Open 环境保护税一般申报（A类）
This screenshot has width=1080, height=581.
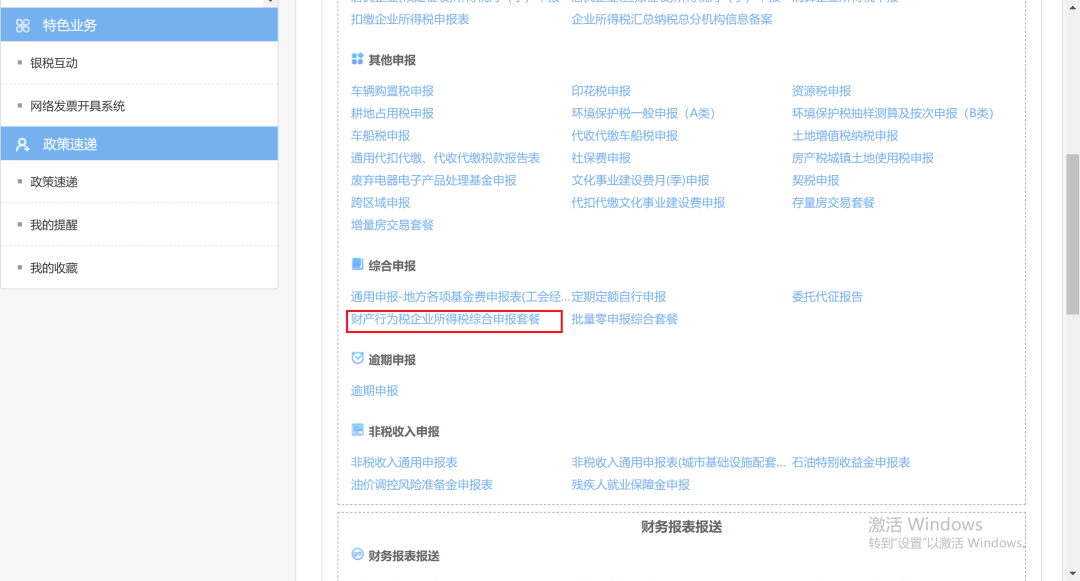(x=643, y=113)
